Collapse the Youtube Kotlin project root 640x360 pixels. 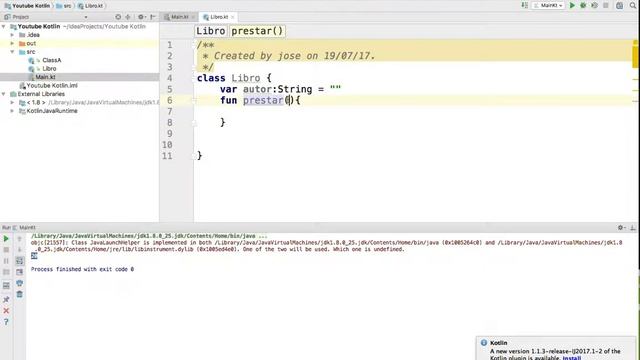(4, 27)
